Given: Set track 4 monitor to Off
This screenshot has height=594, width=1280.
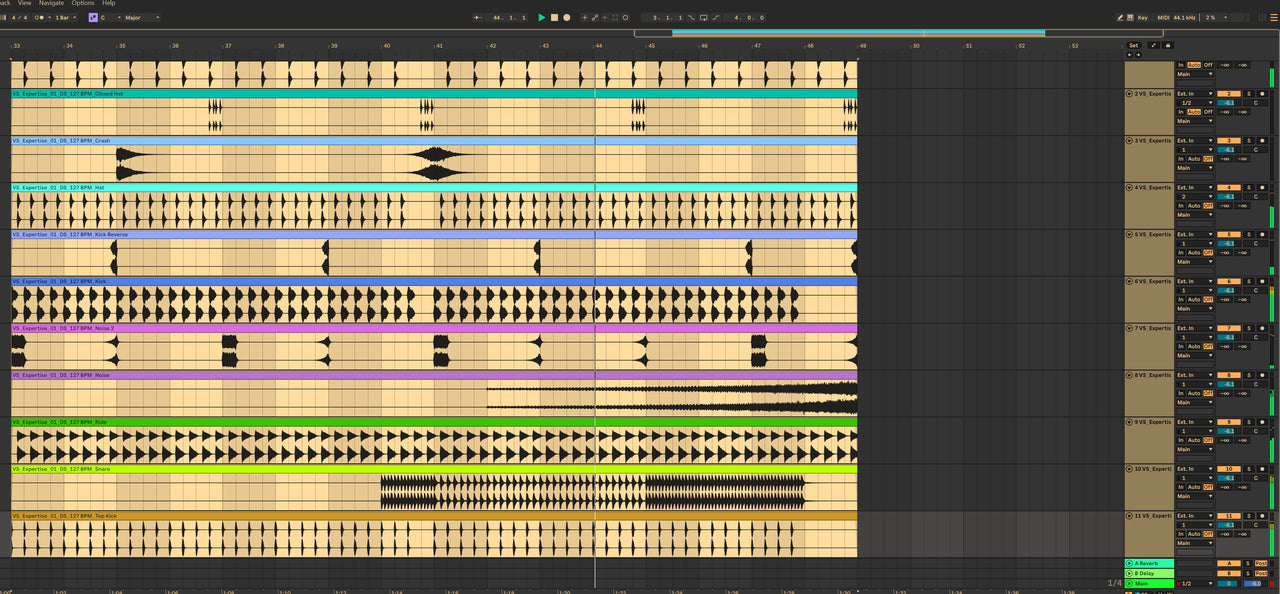Looking at the screenshot, I should pyautogui.click(x=1208, y=206).
